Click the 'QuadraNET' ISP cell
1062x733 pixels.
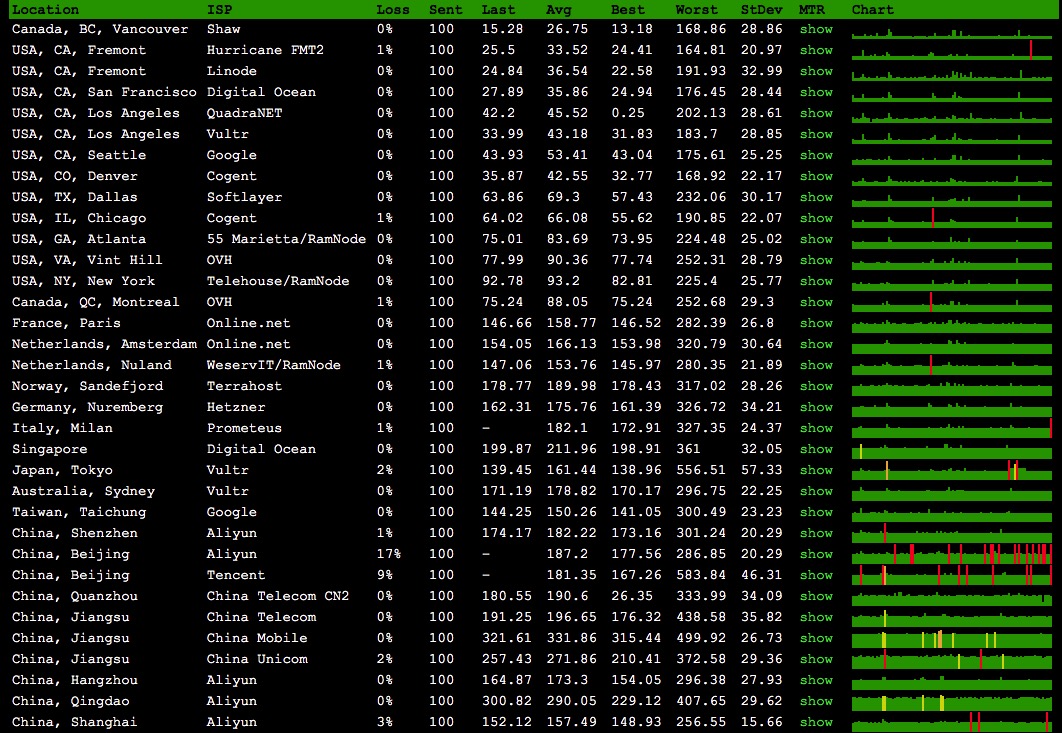(245, 113)
